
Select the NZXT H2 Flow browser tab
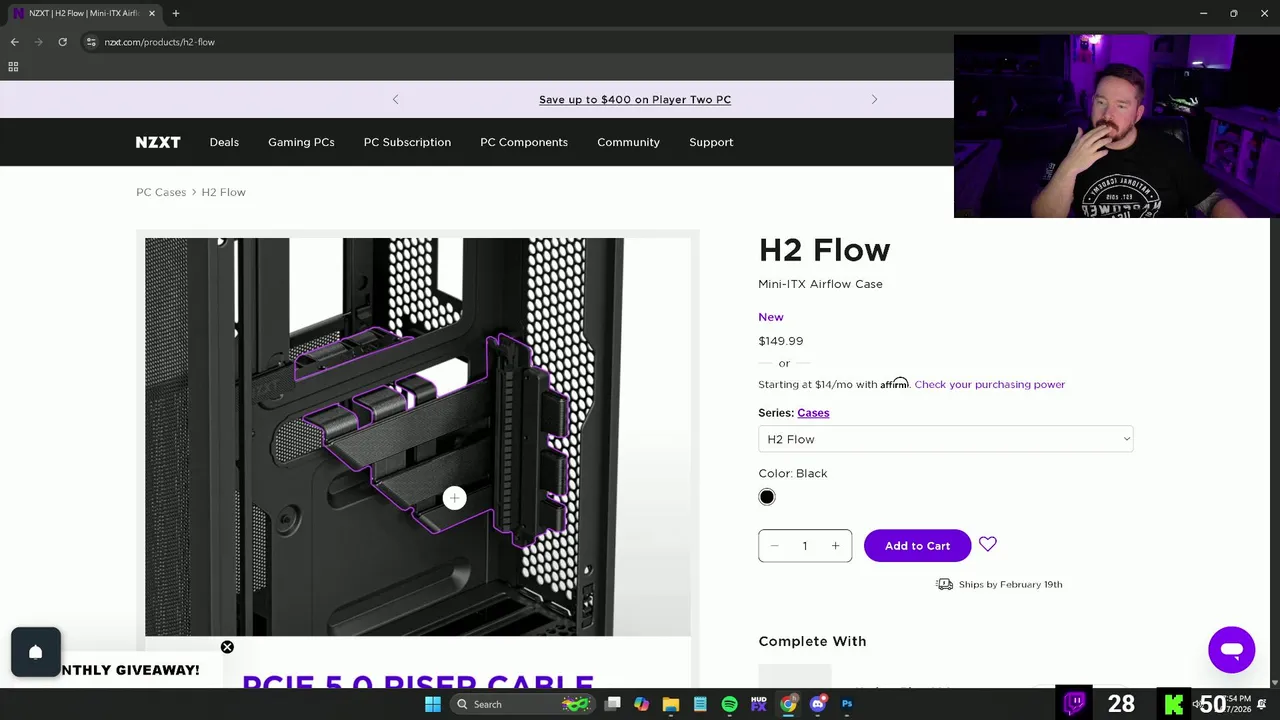click(83, 13)
